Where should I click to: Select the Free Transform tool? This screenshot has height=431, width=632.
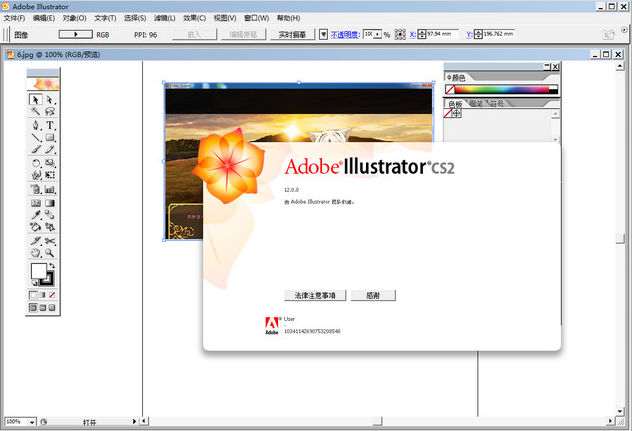pyautogui.click(x=50, y=175)
